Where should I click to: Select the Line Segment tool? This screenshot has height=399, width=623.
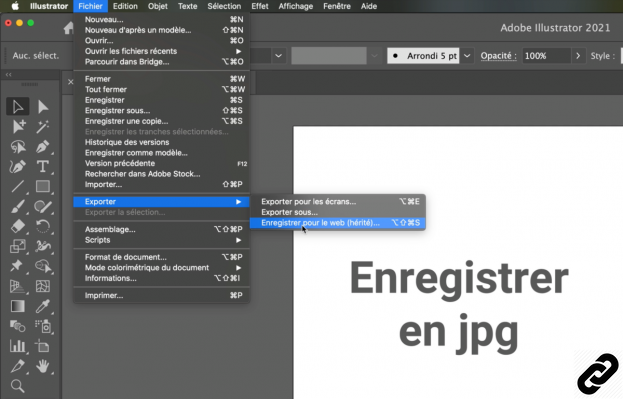[17, 186]
